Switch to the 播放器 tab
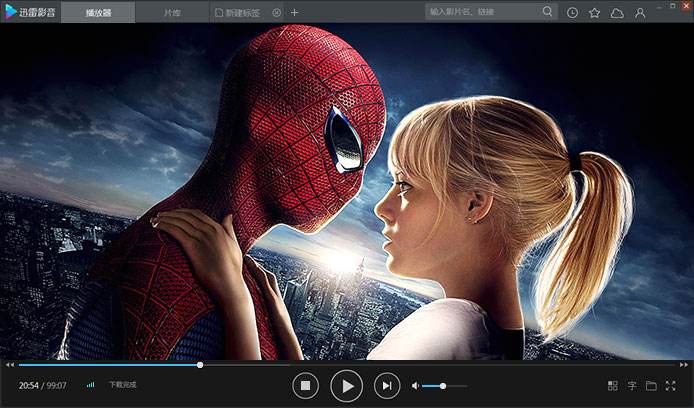 point(98,12)
